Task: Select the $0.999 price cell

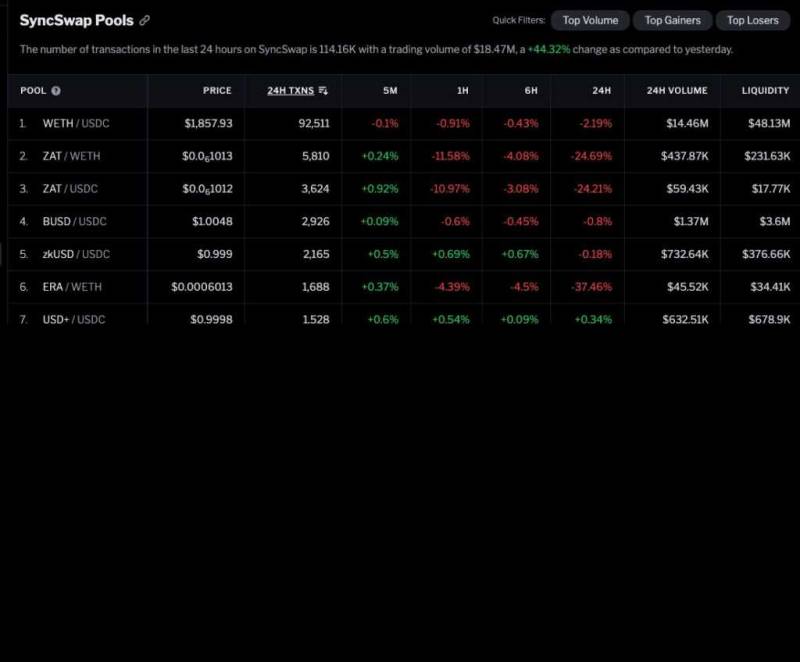Action: coord(215,254)
